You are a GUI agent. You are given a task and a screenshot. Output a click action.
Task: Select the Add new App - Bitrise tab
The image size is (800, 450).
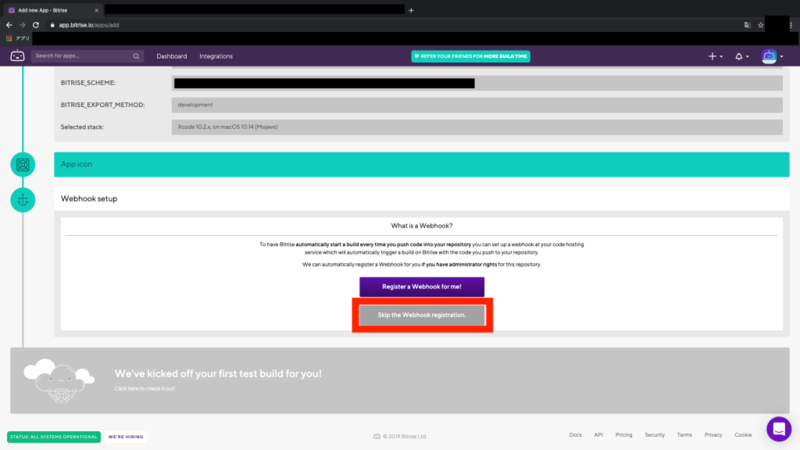(x=53, y=10)
